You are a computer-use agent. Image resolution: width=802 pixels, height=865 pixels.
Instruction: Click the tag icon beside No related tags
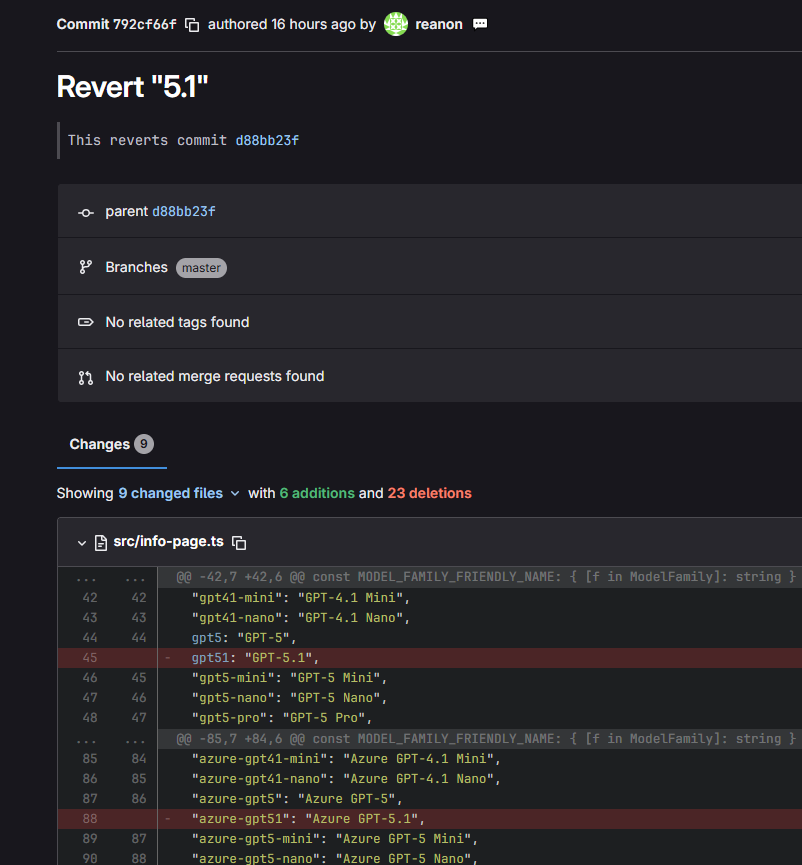pyautogui.click(x=85, y=322)
